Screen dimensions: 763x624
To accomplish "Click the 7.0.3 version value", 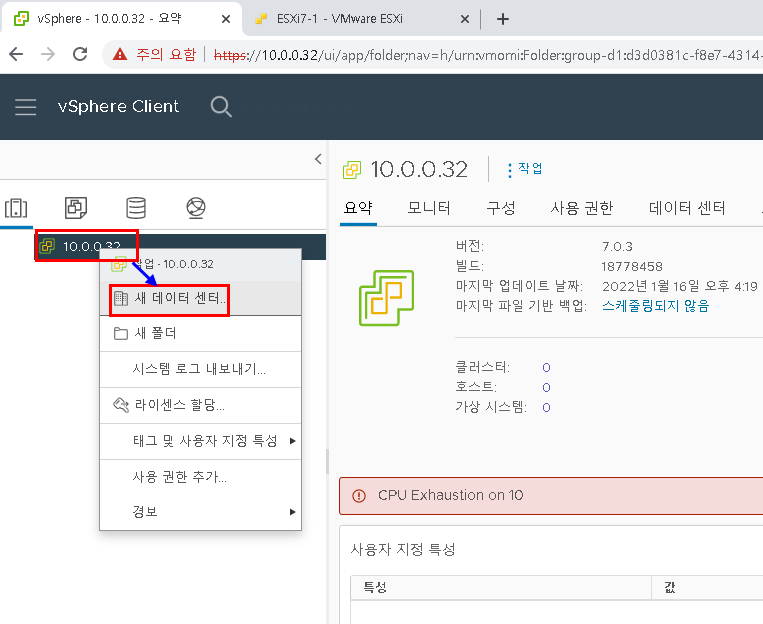I will [617, 246].
